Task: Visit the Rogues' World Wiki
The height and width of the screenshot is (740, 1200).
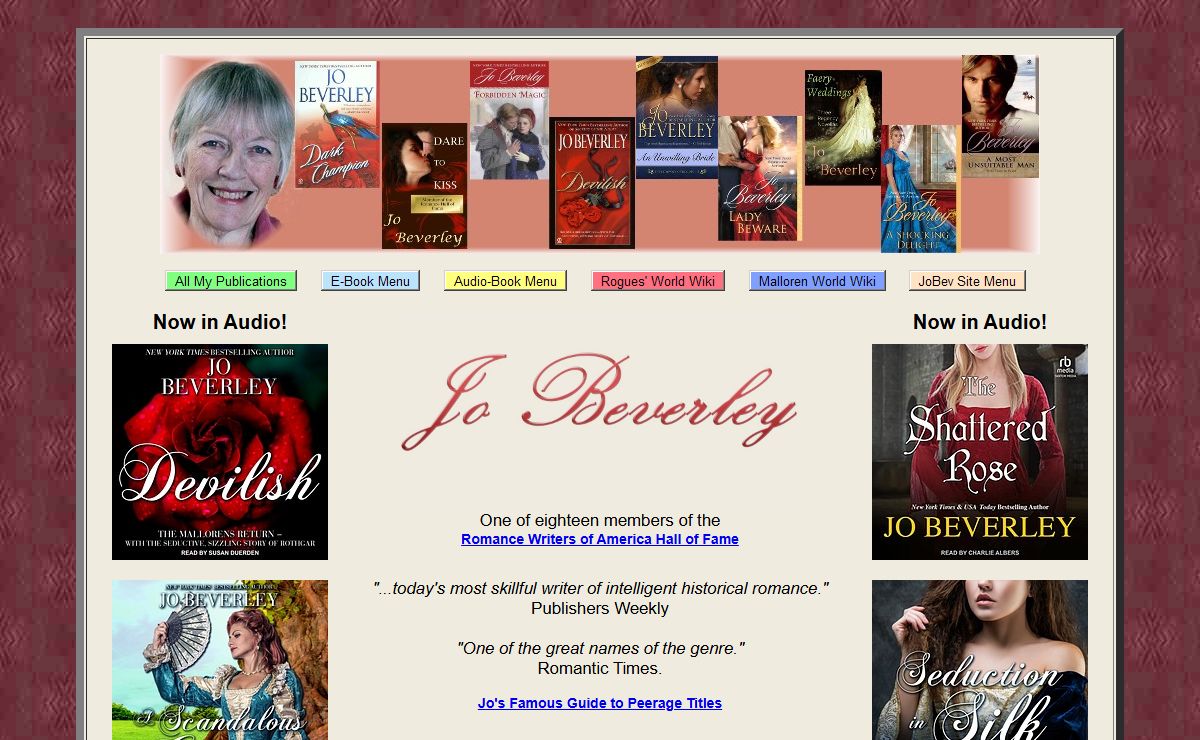Action: point(657,281)
